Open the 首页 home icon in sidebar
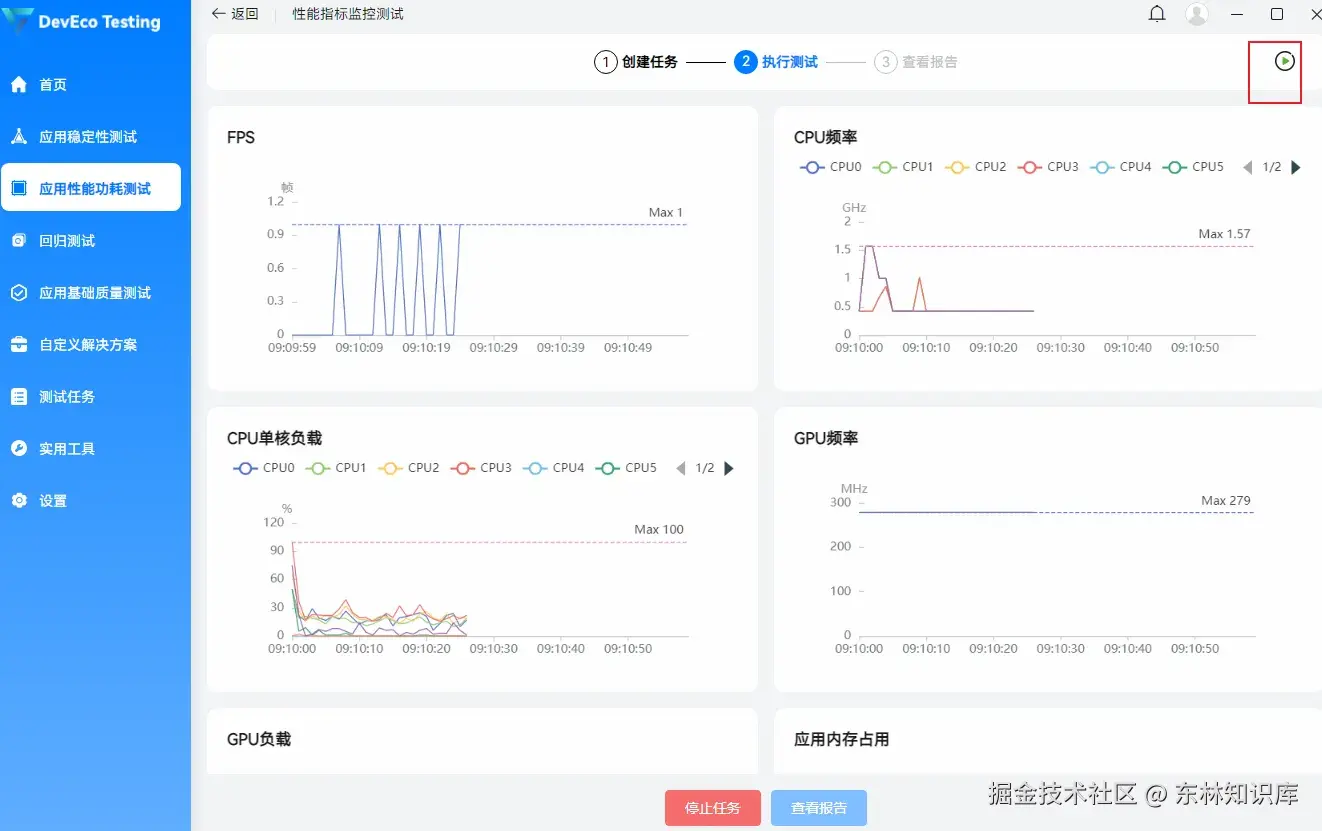The height and width of the screenshot is (831, 1322). (19, 85)
